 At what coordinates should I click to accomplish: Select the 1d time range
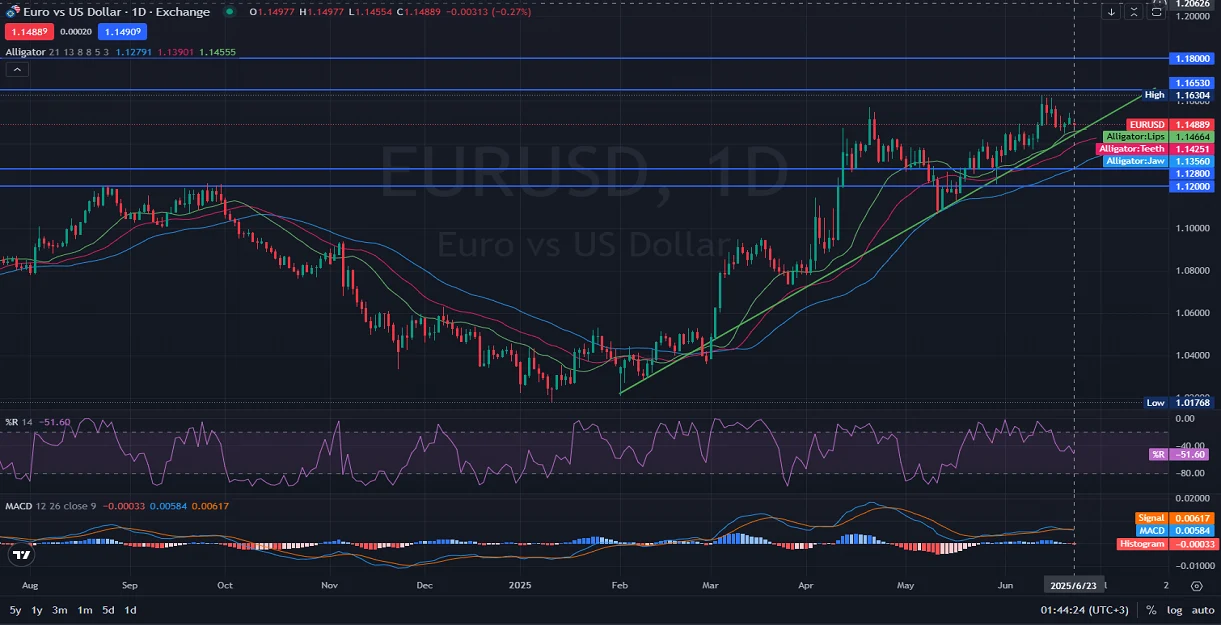click(x=130, y=610)
